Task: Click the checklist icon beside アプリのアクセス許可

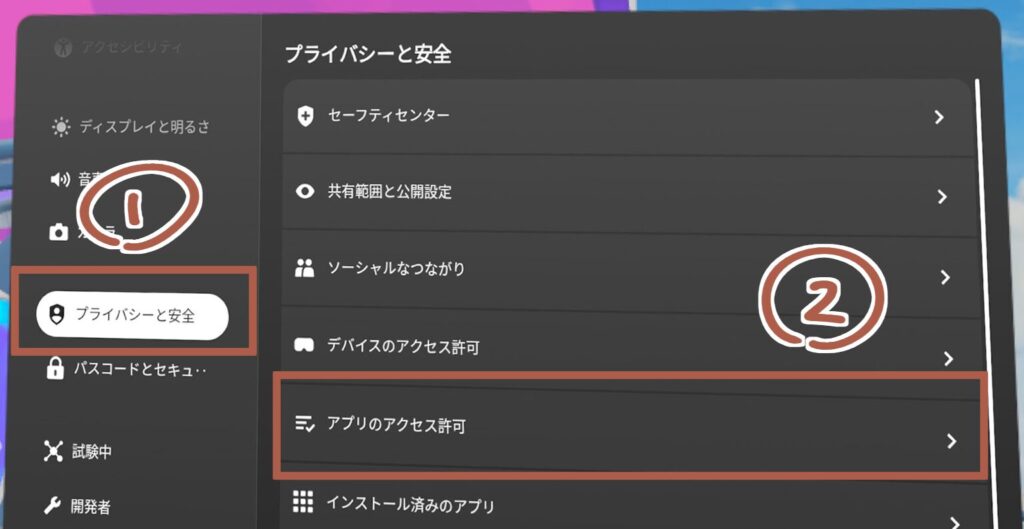Action: 304,425
